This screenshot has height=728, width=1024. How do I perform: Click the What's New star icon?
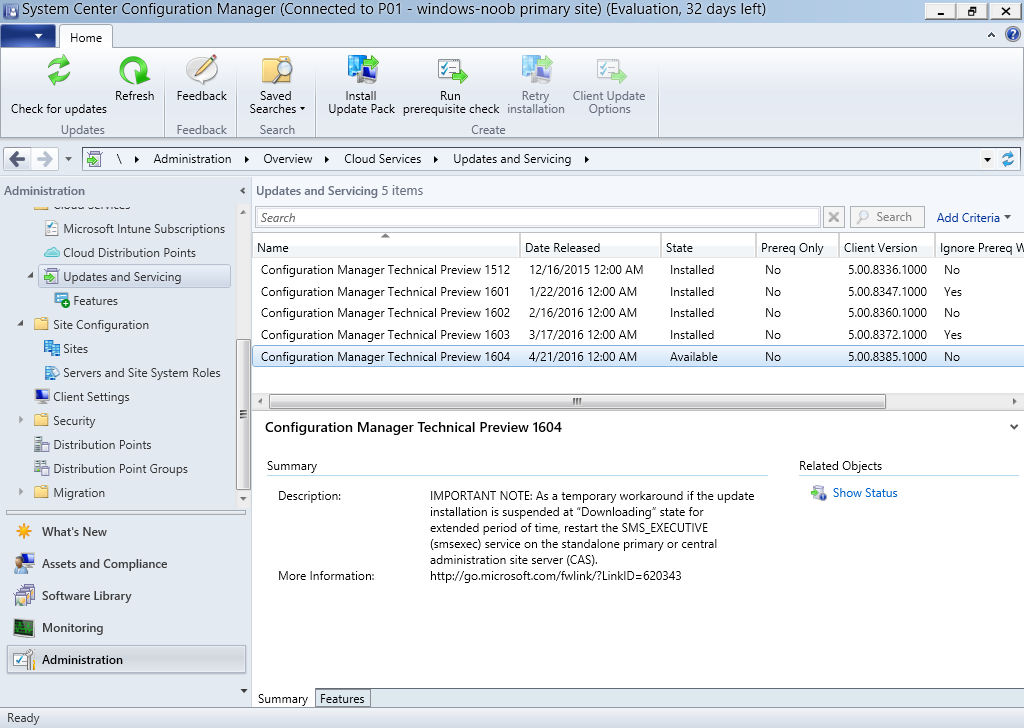tap(24, 531)
